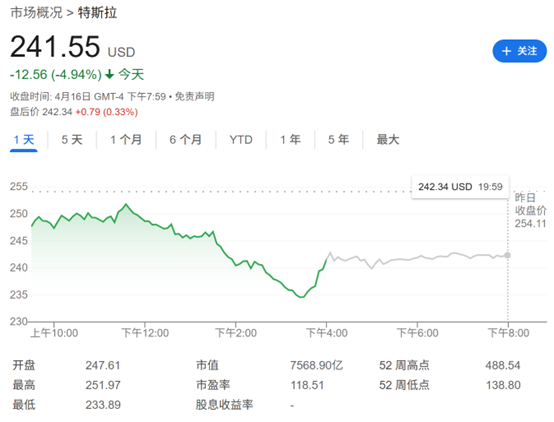Switch to the 1 年 range tab
Viewport: 554px width, 422px height.
tap(290, 140)
